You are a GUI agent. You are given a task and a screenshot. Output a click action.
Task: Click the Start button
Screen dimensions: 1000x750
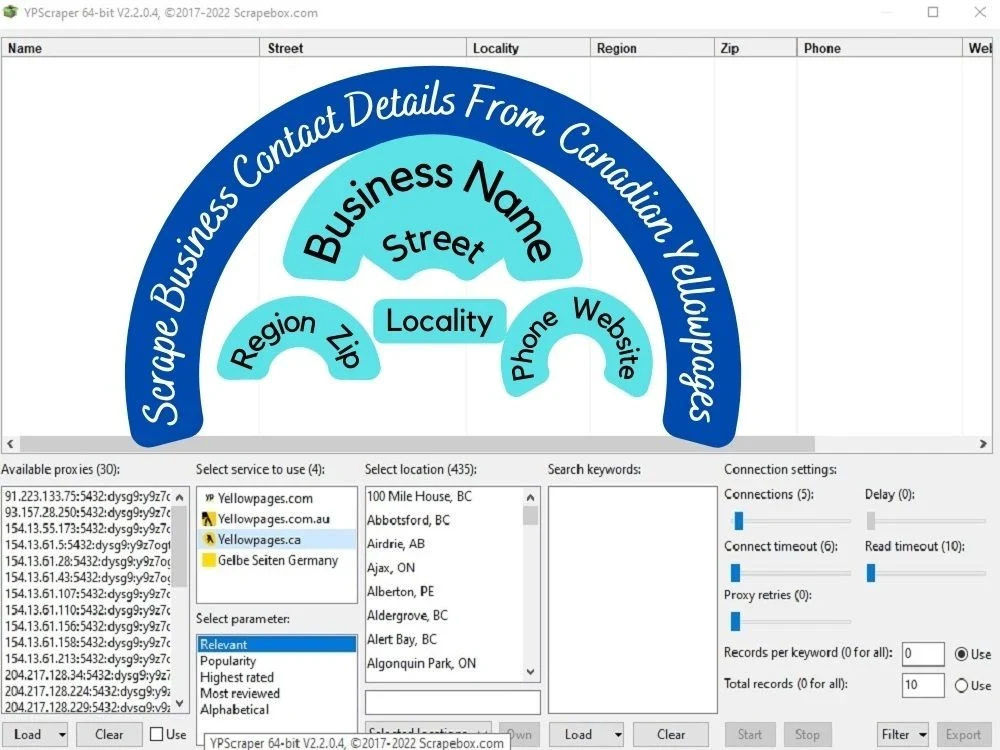click(750, 735)
